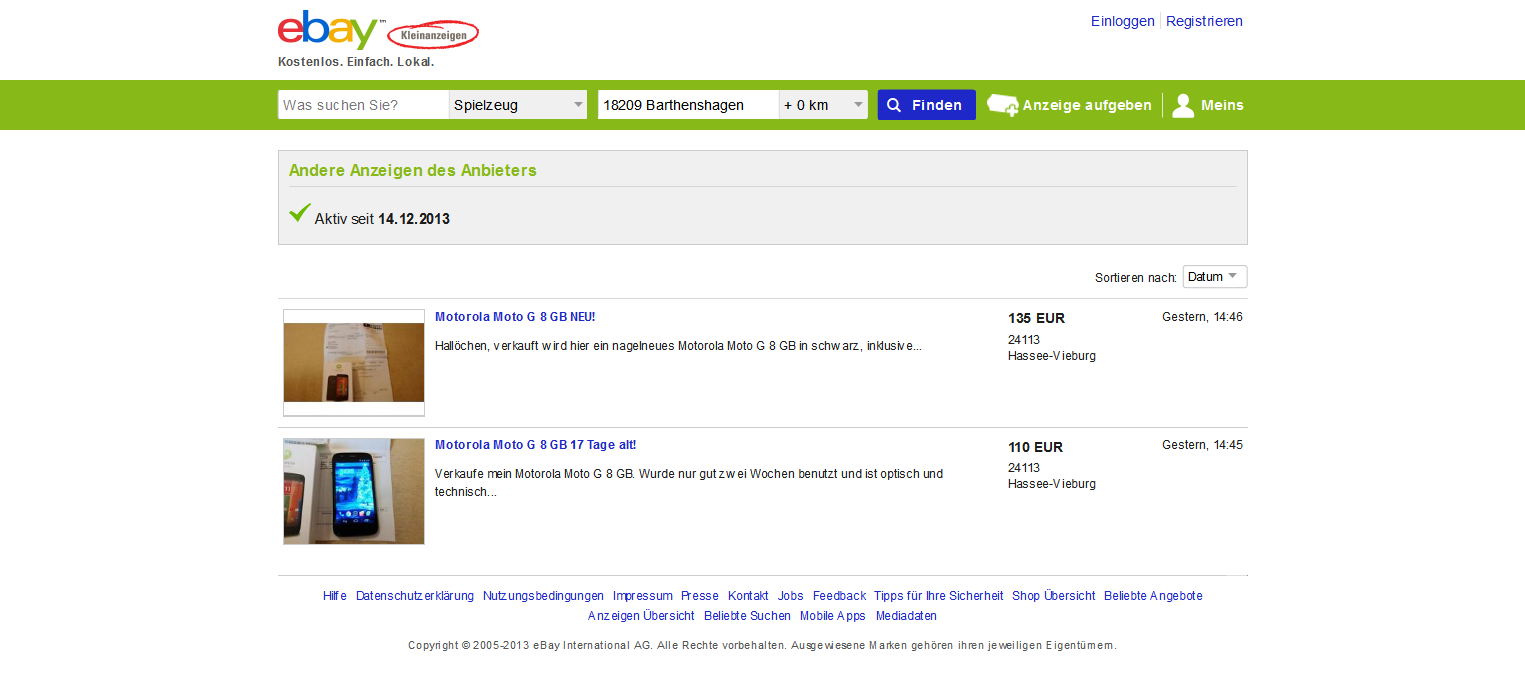The image size is (1525, 697).
Task: Open listing 'Motorola Moto G 8 GB 17 Tage alt!'
Action: pyautogui.click(x=536, y=445)
